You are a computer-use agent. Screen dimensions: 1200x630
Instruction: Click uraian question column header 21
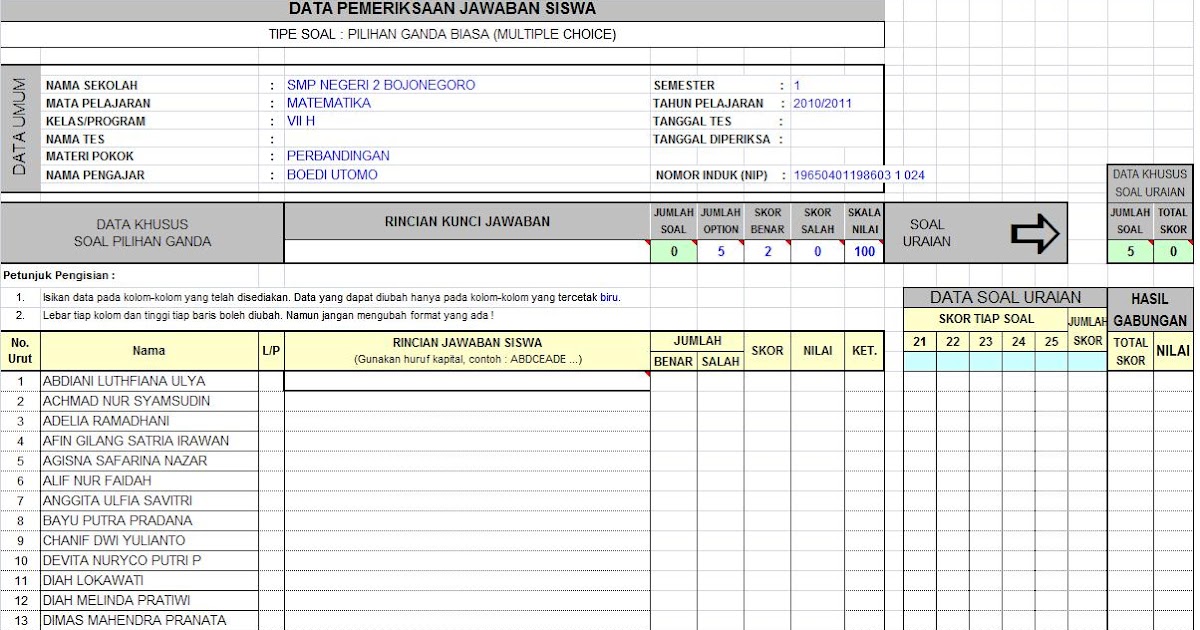tap(920, 341)
